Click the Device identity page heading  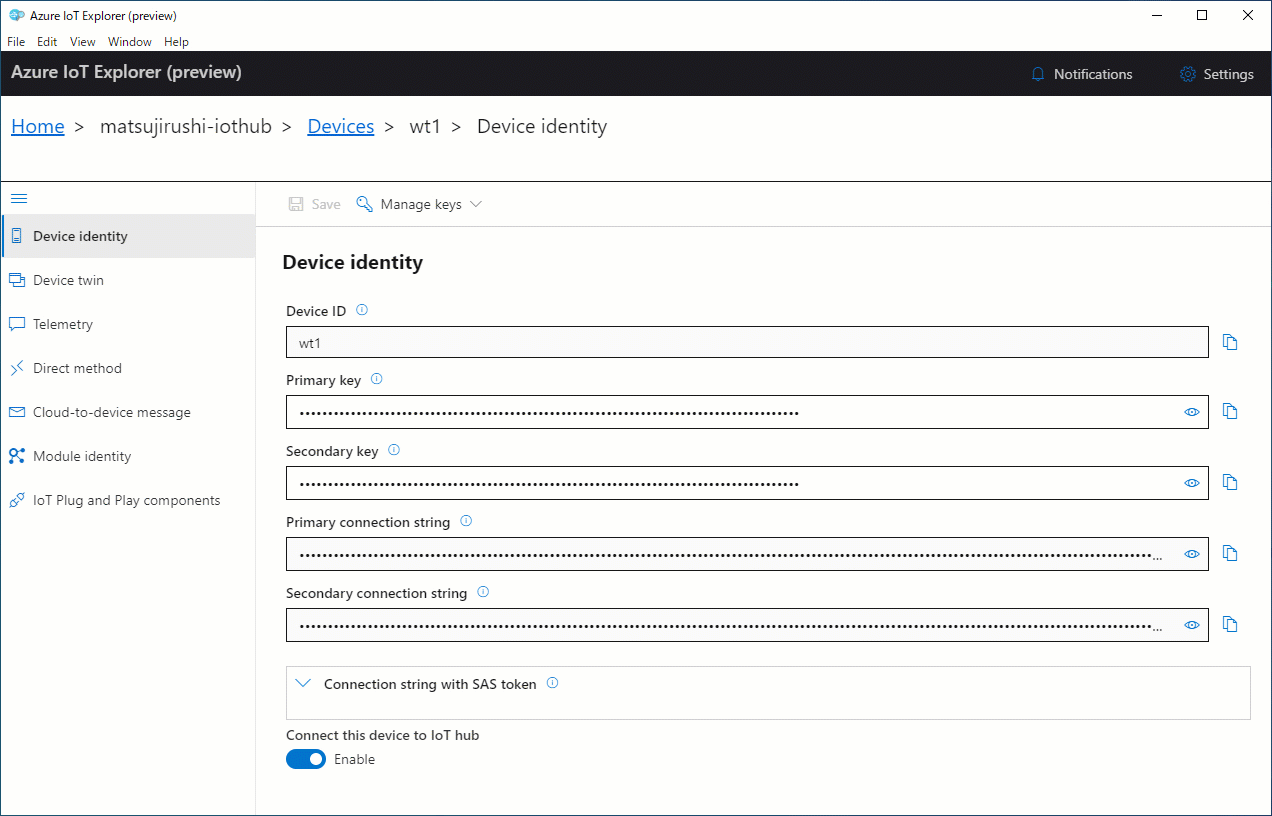[353, 262]
